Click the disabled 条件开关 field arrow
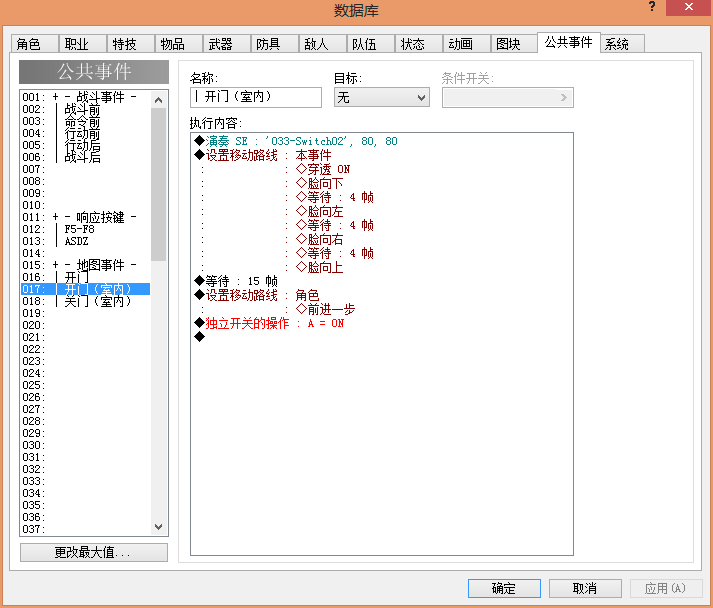This screenshot has height=608, width=713. 564,97
